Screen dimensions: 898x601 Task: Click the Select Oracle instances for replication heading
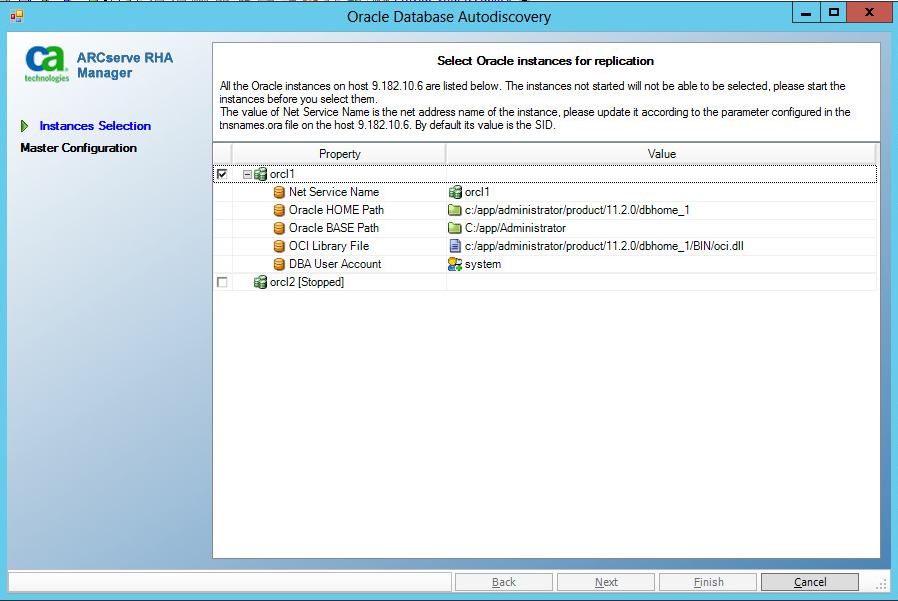pyautogui.click(x=545, y=61)
